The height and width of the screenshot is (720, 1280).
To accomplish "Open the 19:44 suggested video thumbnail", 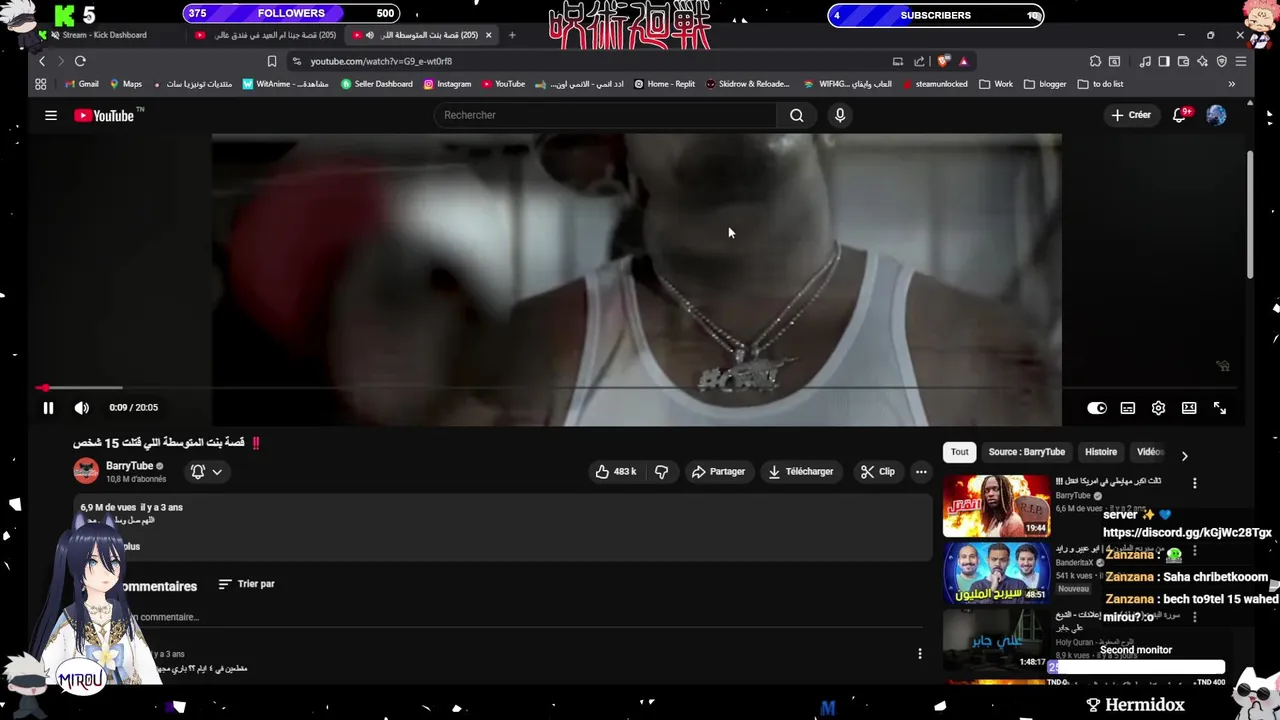I will point(997,506).
